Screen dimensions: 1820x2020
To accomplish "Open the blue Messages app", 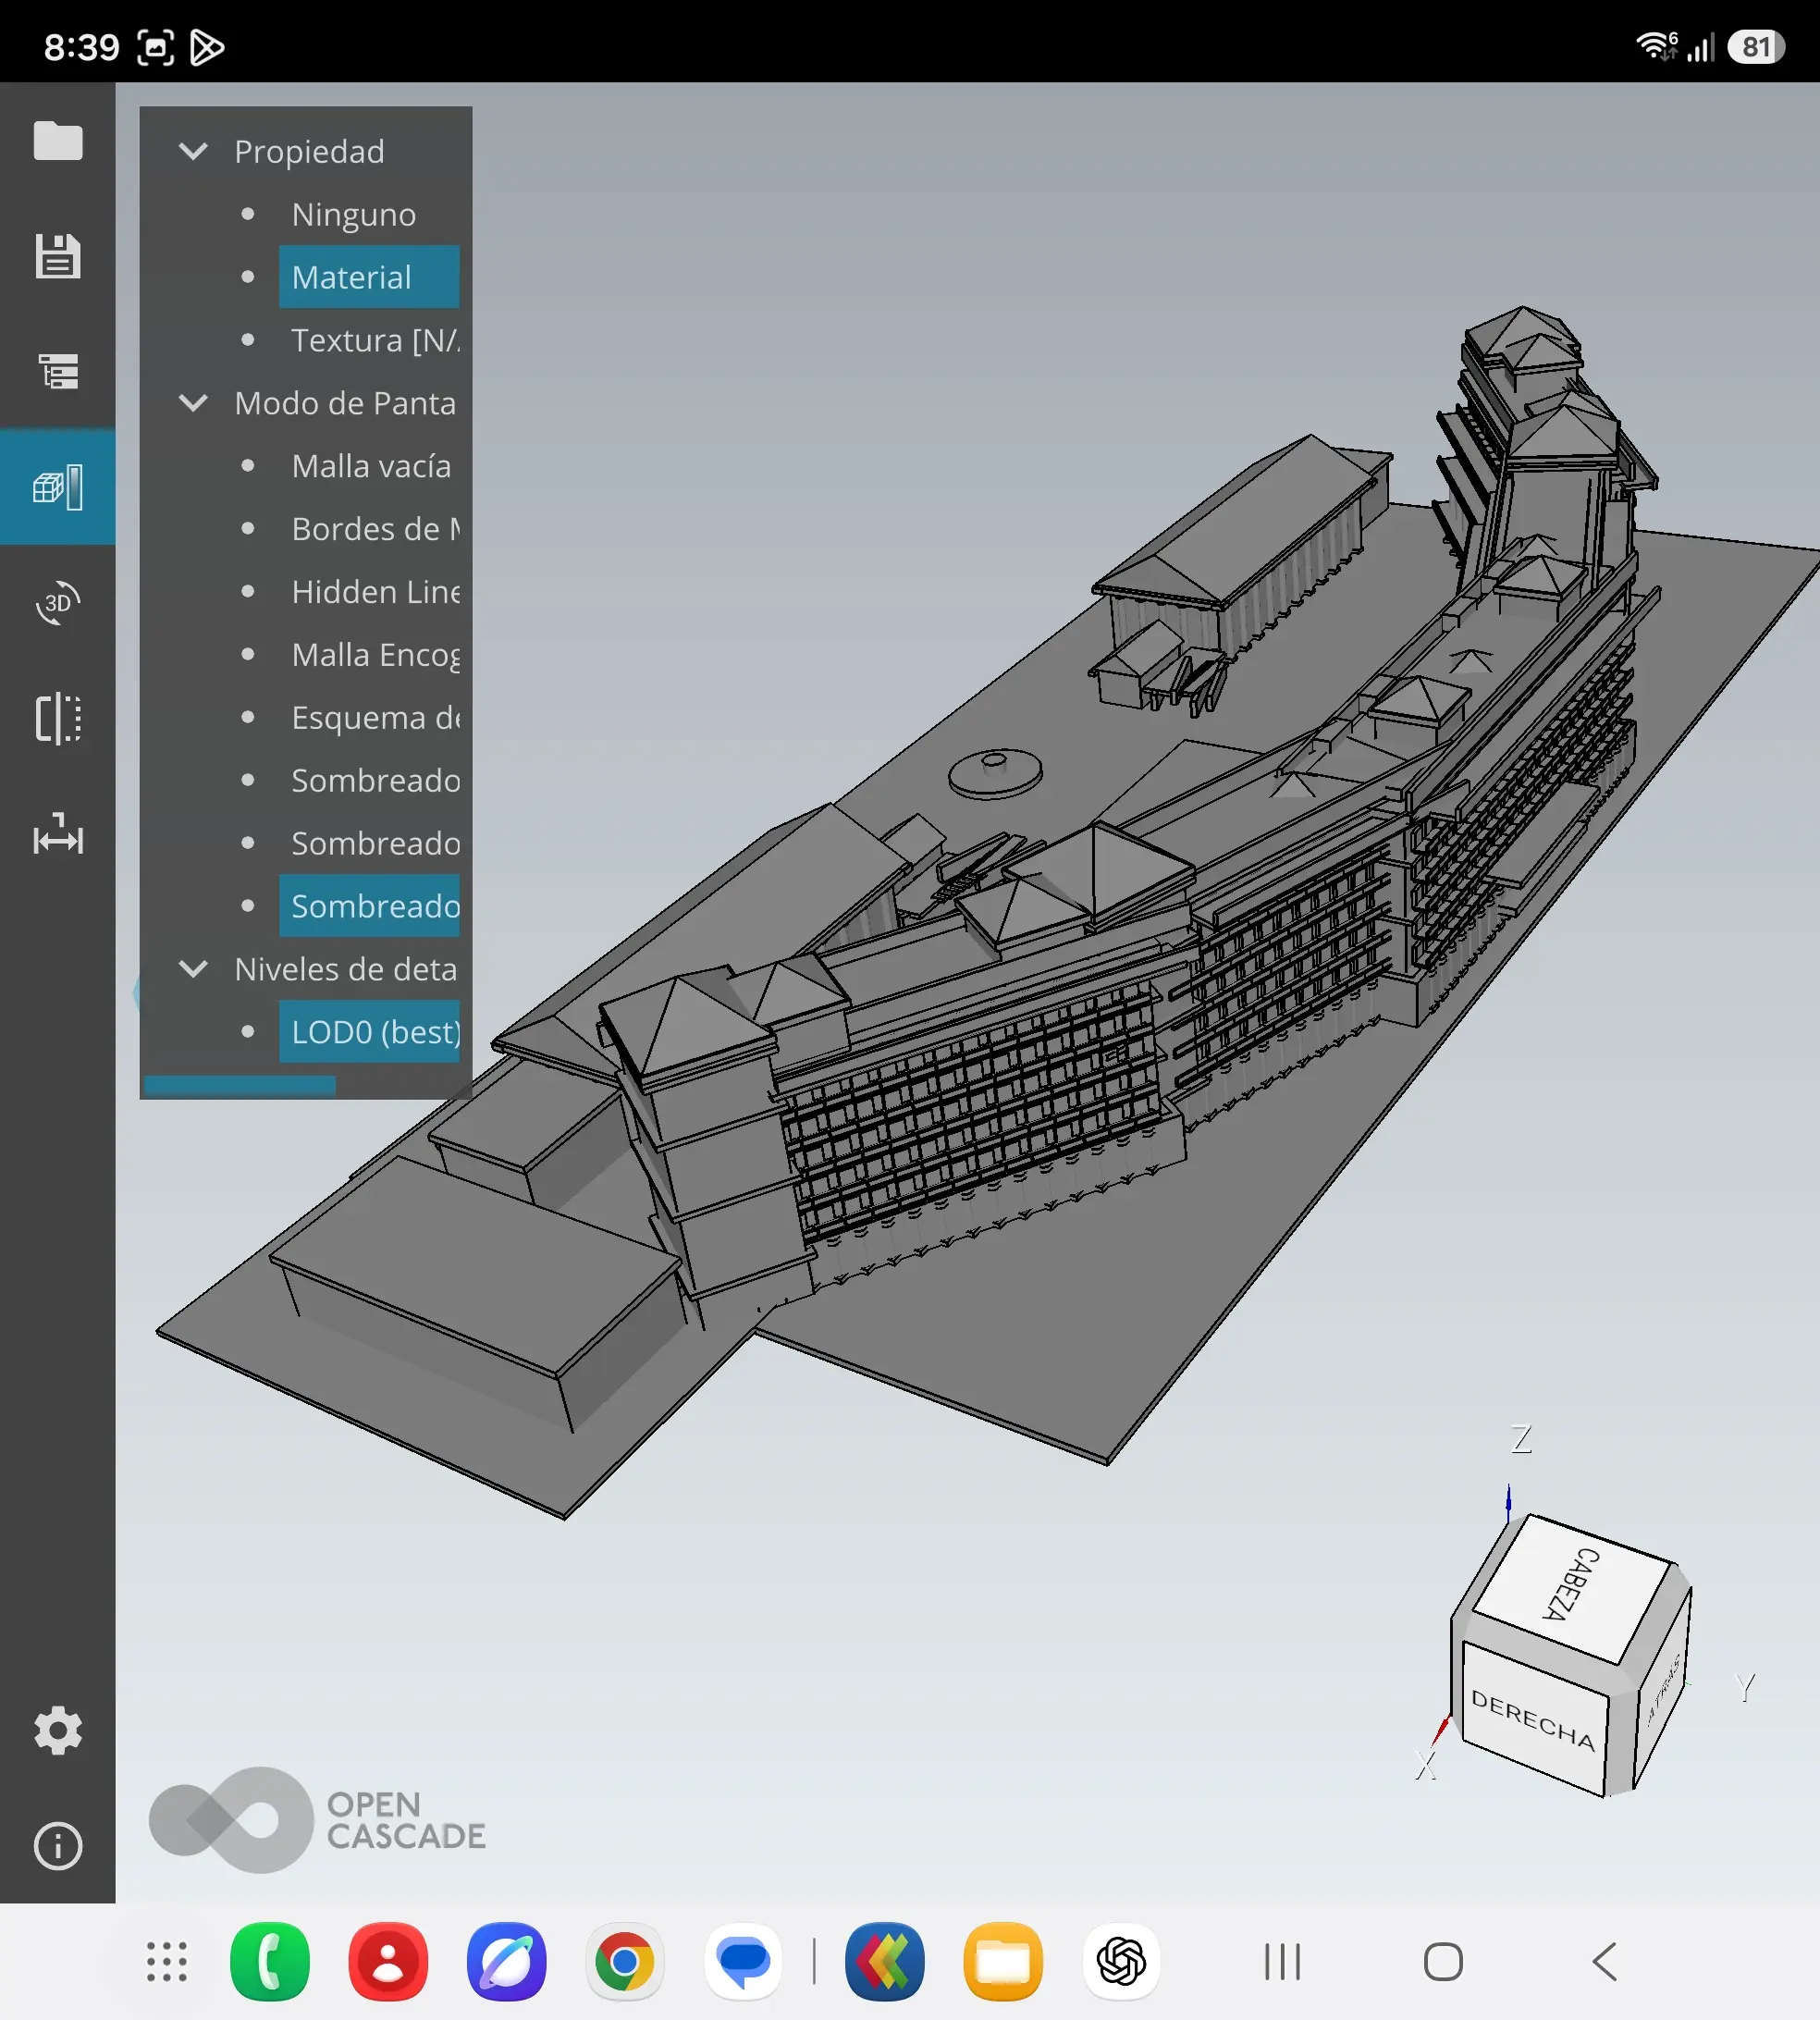I will [x=744, y=1961].
